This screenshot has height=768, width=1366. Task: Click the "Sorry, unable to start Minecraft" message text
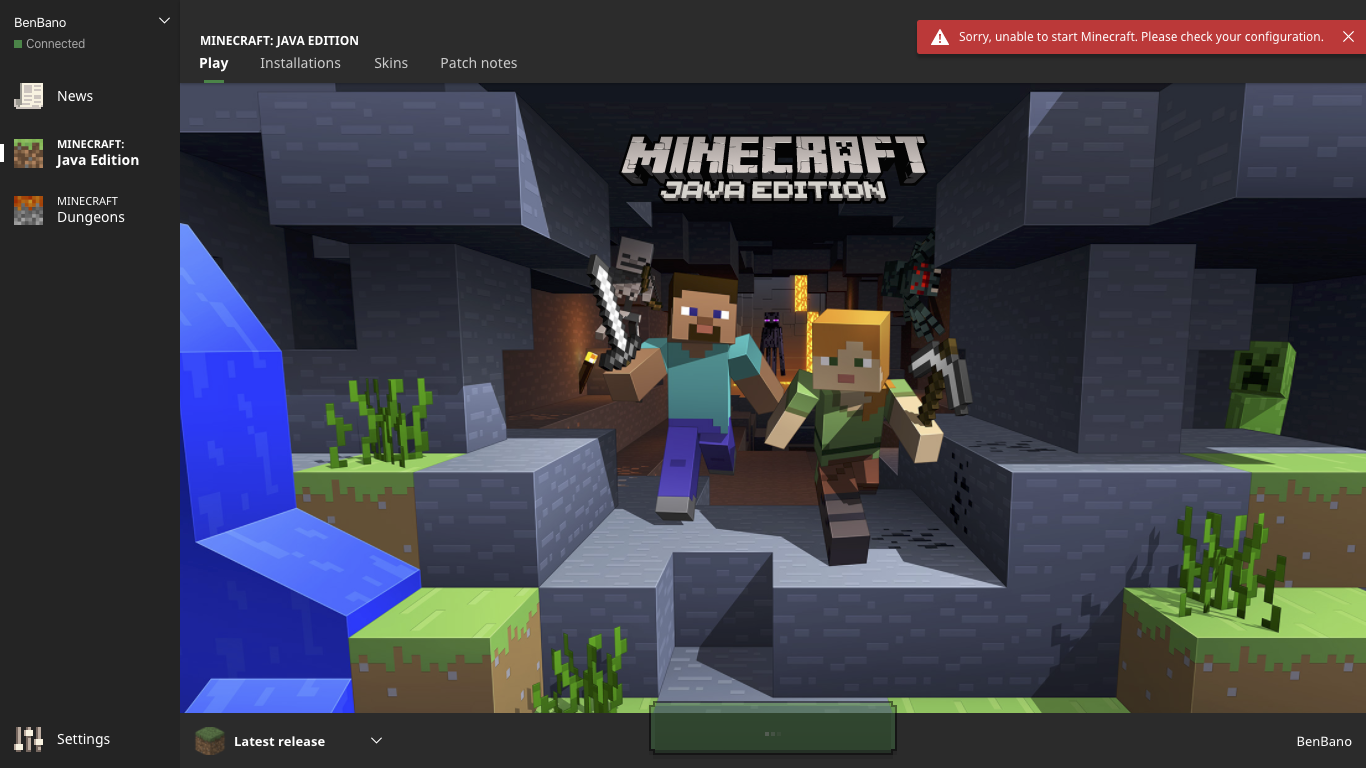pyautogui.click(x=1141, y=37)
